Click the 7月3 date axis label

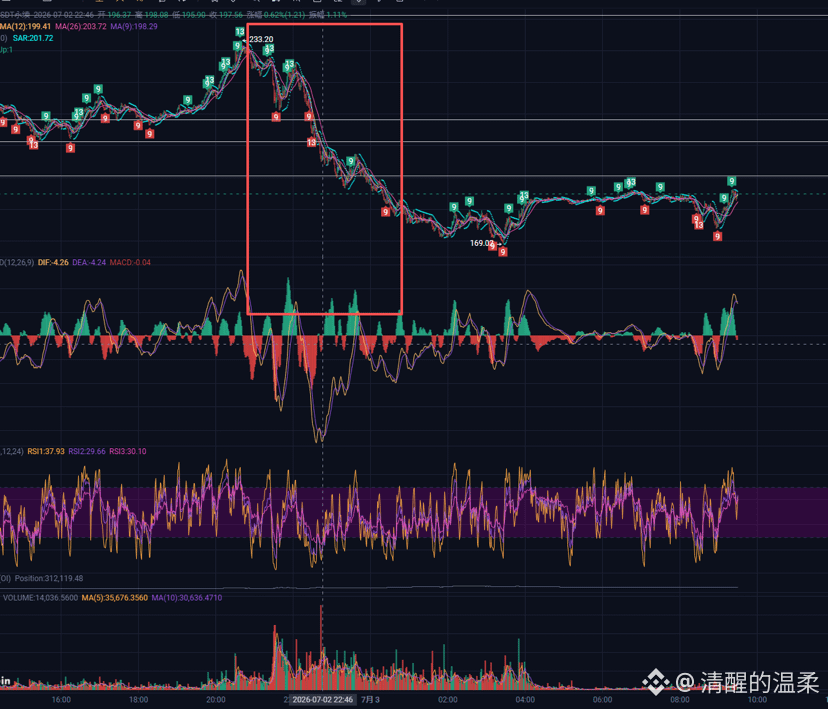370,699
